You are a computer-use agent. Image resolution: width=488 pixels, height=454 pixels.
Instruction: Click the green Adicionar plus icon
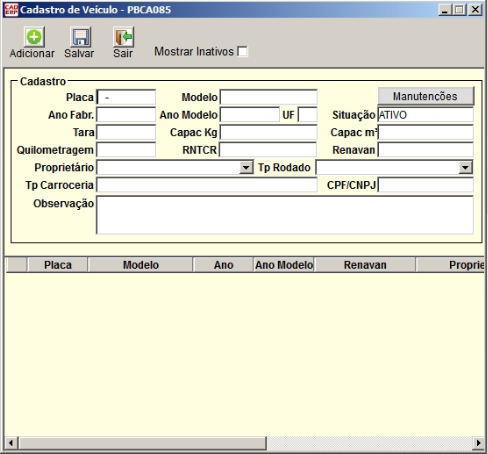pos(34,37)
